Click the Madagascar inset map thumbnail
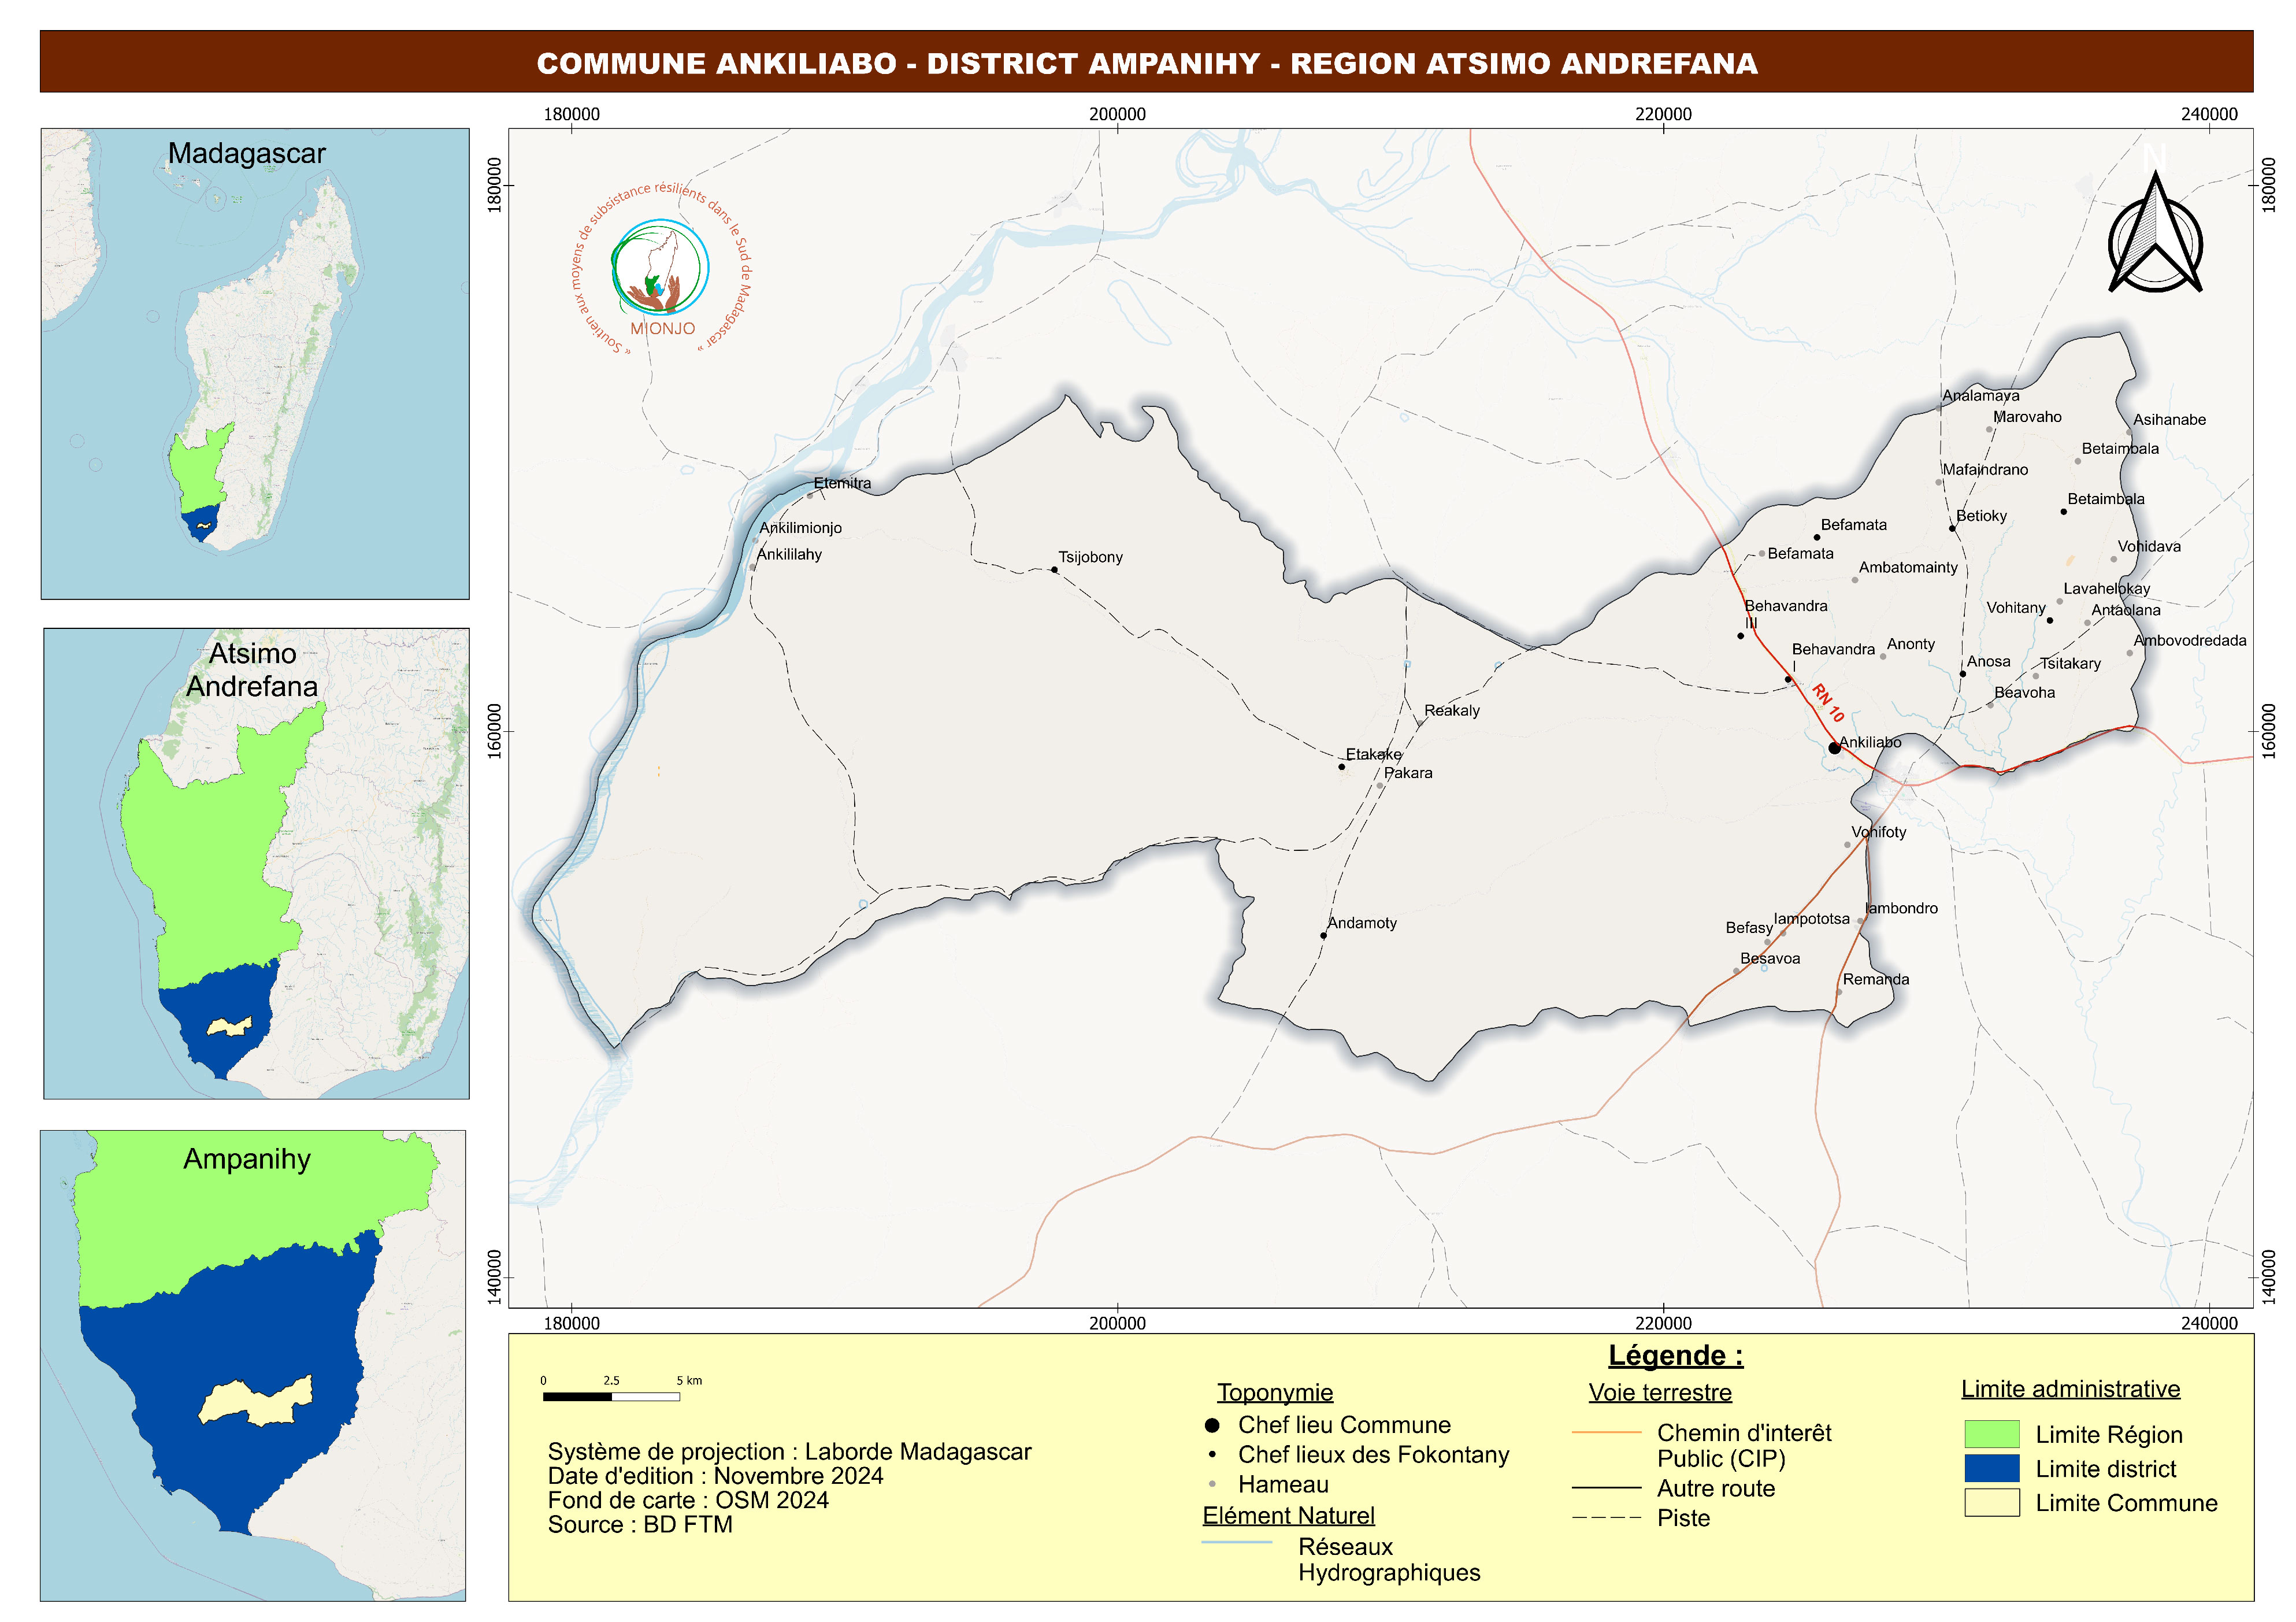This screenshot has height=1622, width=2296. (255, 364)
